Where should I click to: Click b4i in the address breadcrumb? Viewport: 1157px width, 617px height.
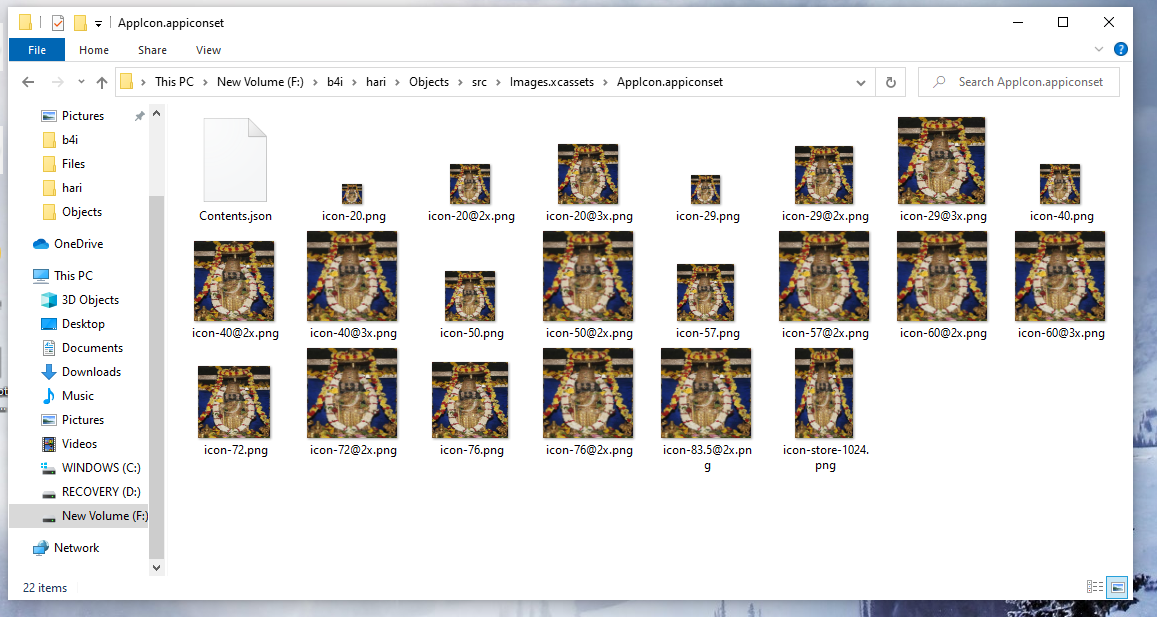pyautogui.click(x=335, y=82)
